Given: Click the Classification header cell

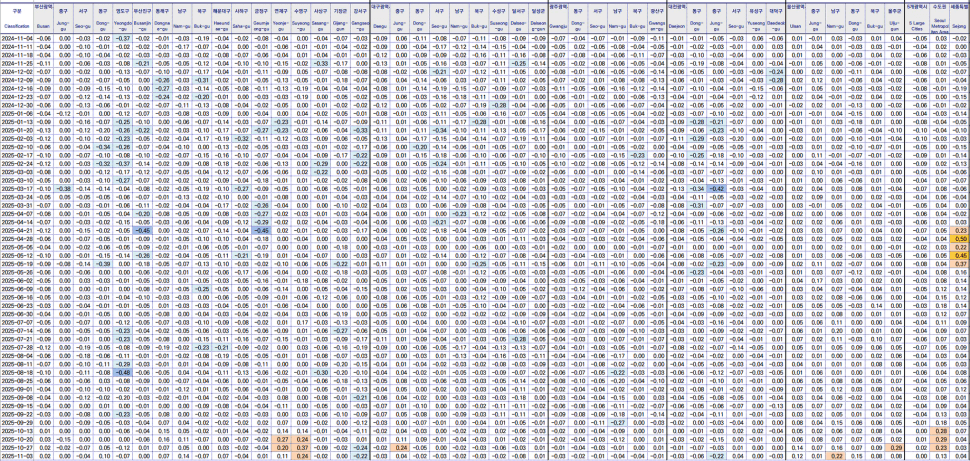Looking at the screenshot, I should (x=15, y=20).
